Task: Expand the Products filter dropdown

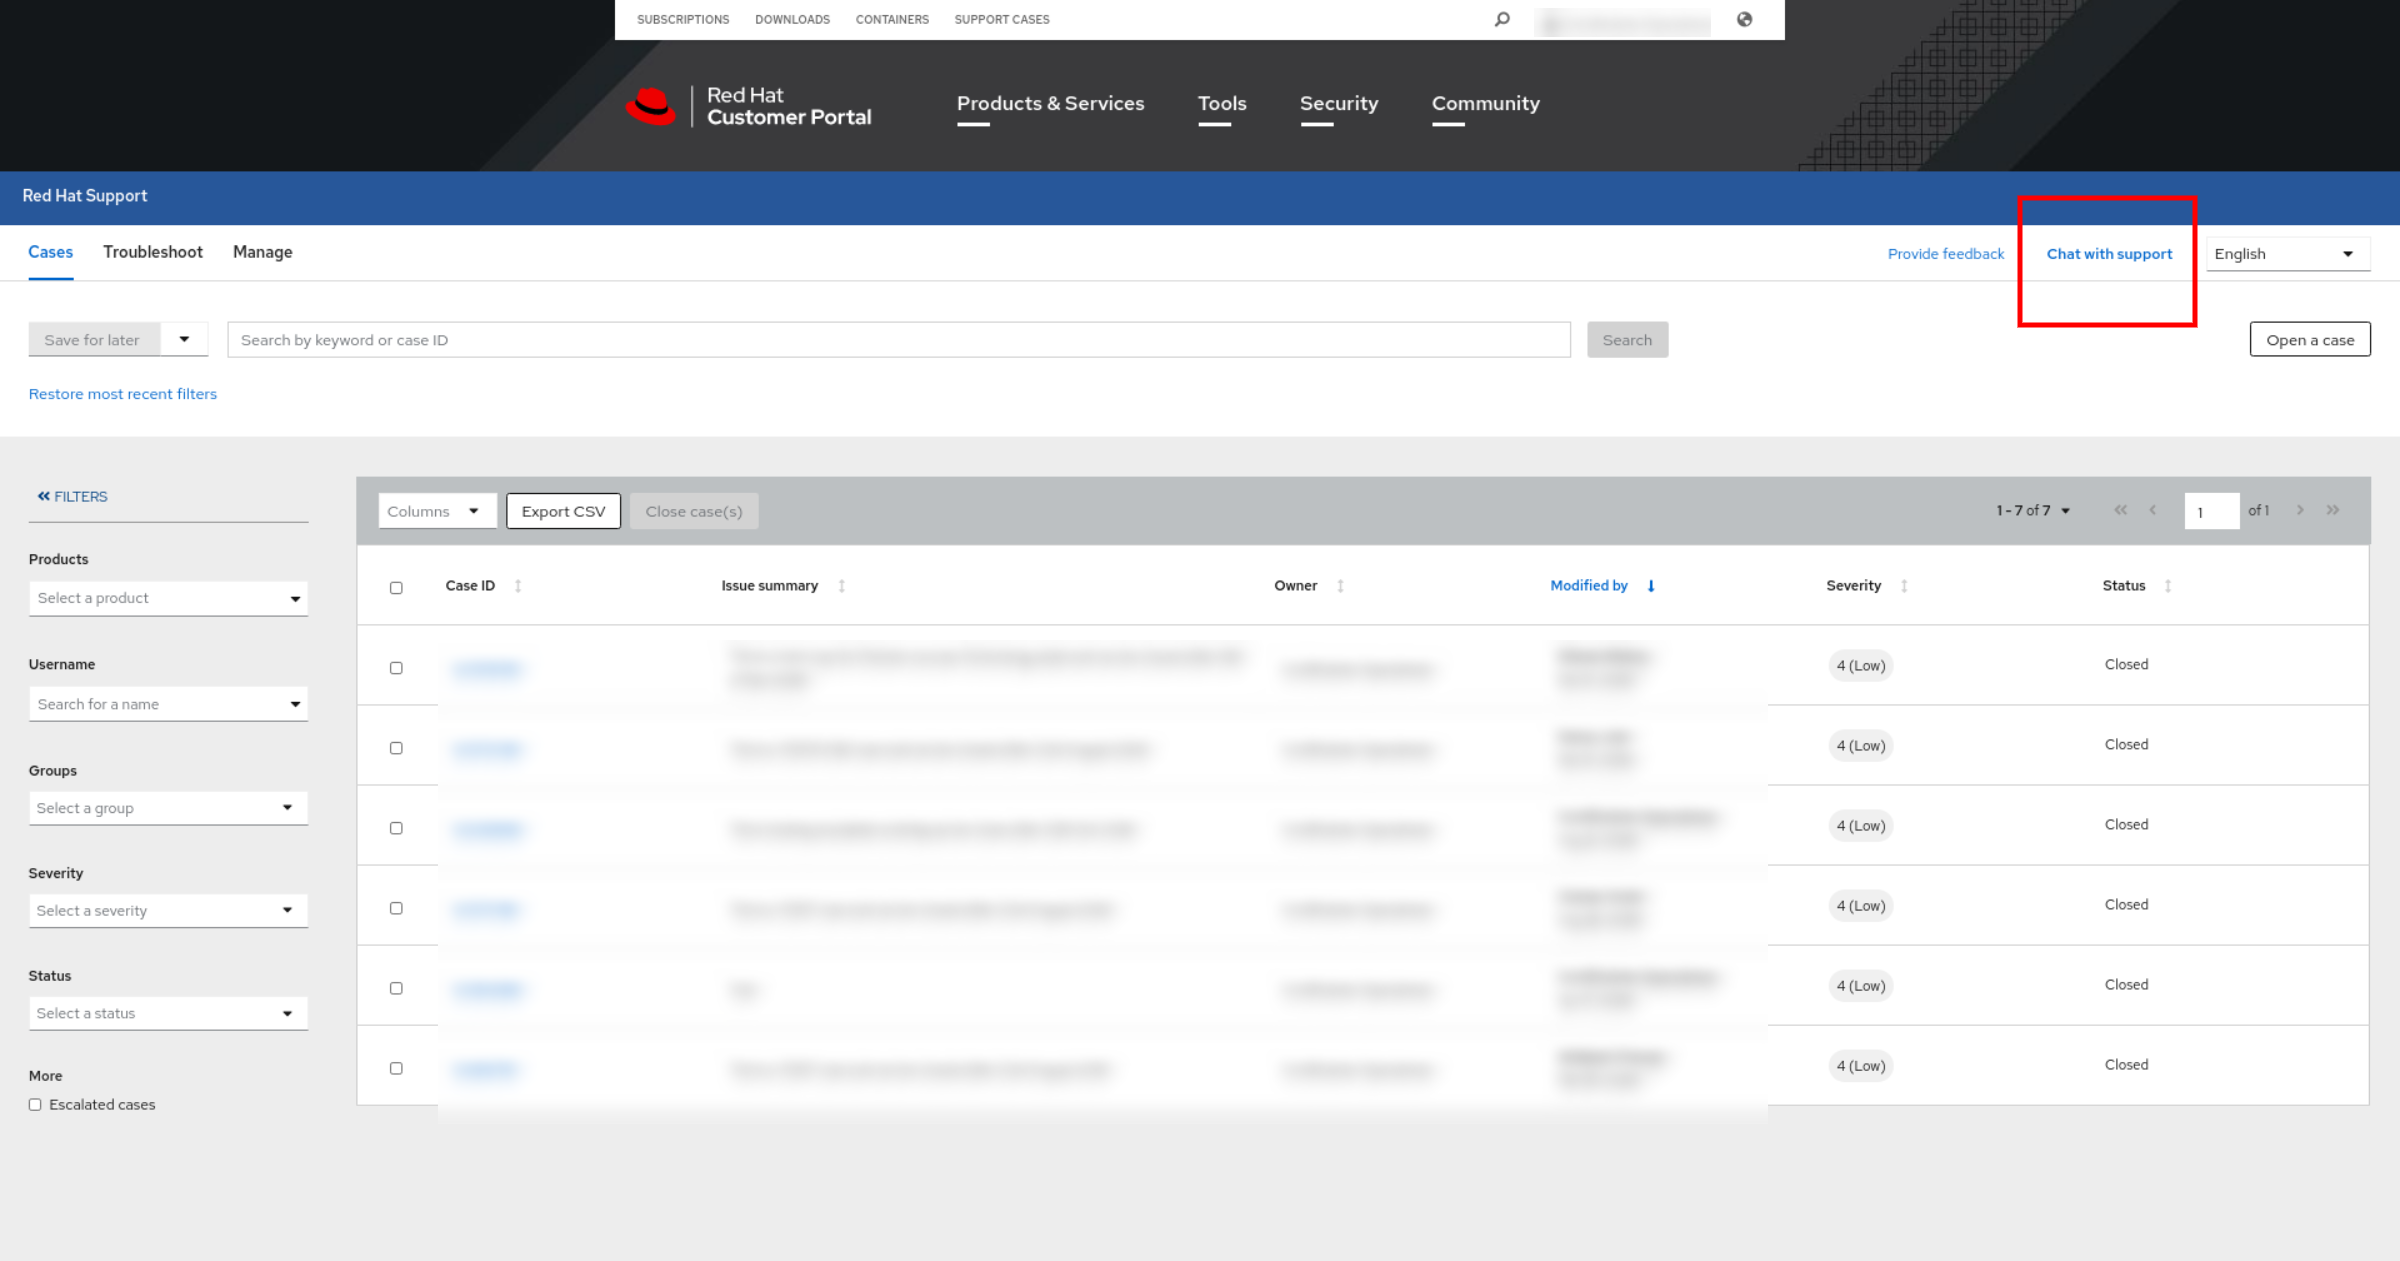Action: tap(168, 597)
